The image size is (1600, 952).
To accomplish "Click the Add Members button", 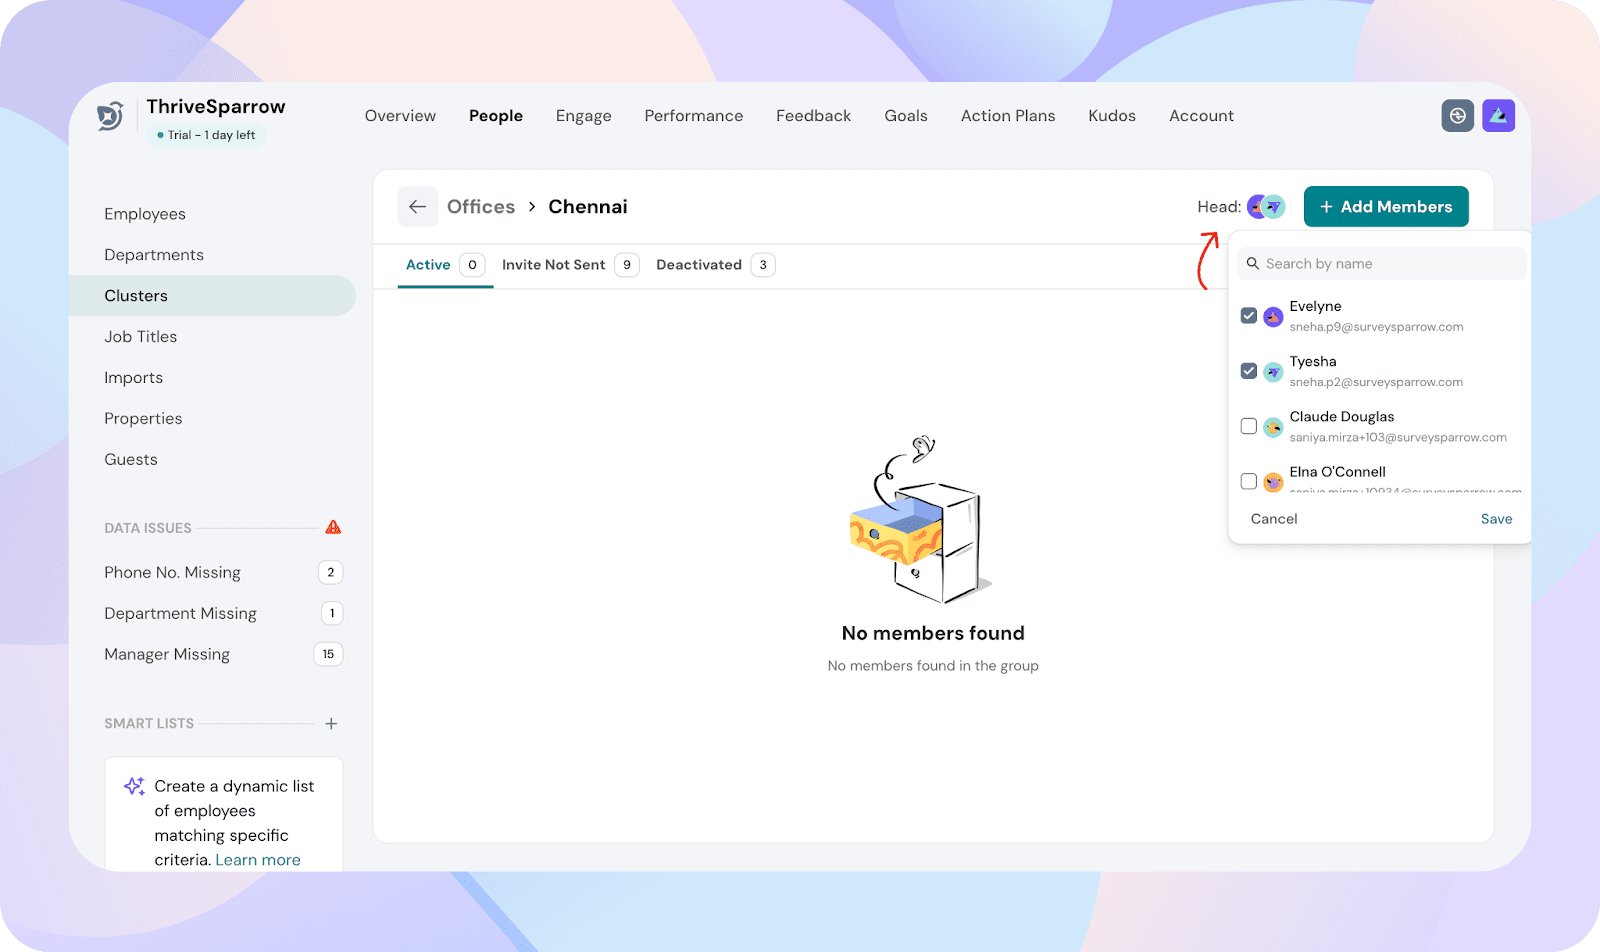I will click(1385, 207).
